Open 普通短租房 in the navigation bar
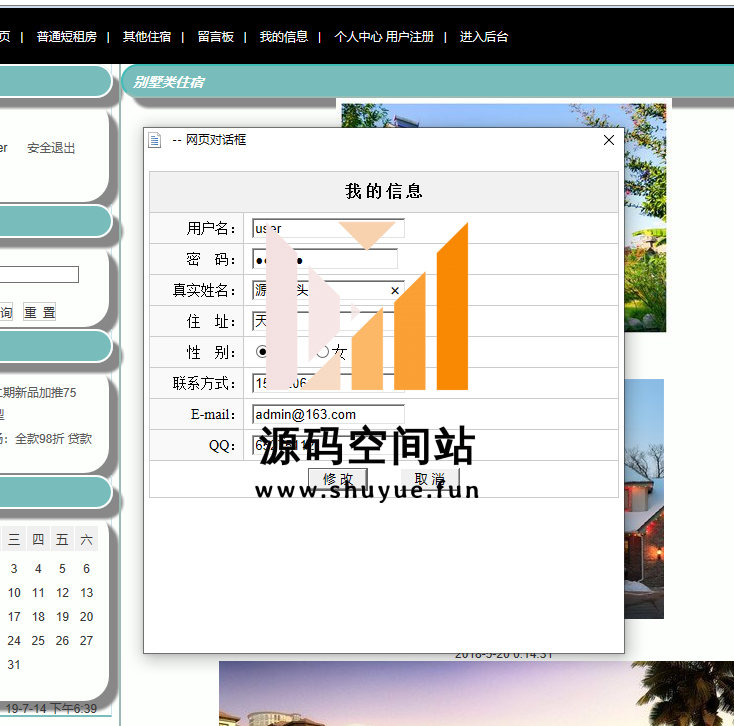The image size is (734, 726). [x=66, y=37]
